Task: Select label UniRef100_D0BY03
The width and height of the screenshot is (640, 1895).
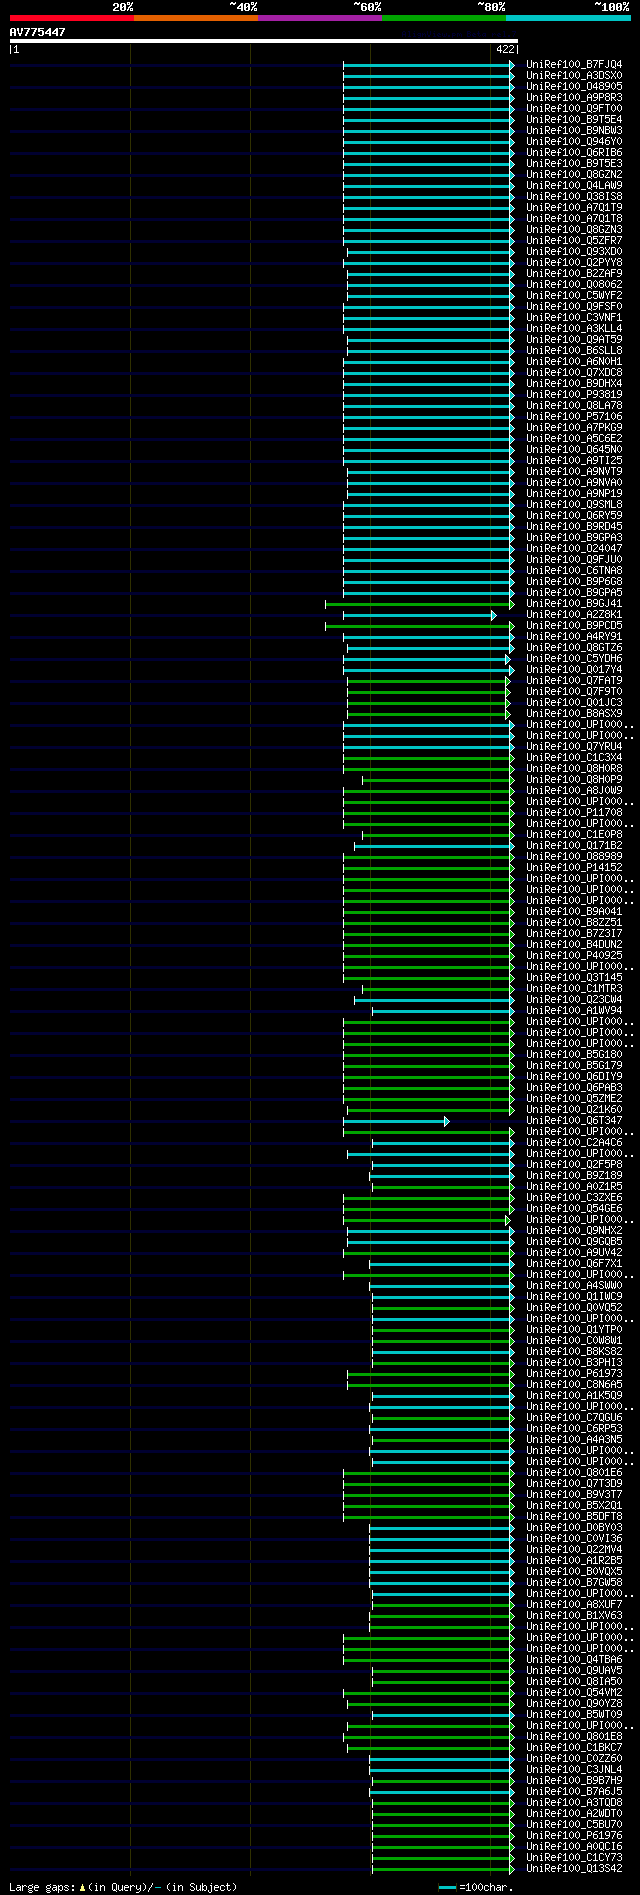Action: pyautogui.click(x=574, y=1528)
